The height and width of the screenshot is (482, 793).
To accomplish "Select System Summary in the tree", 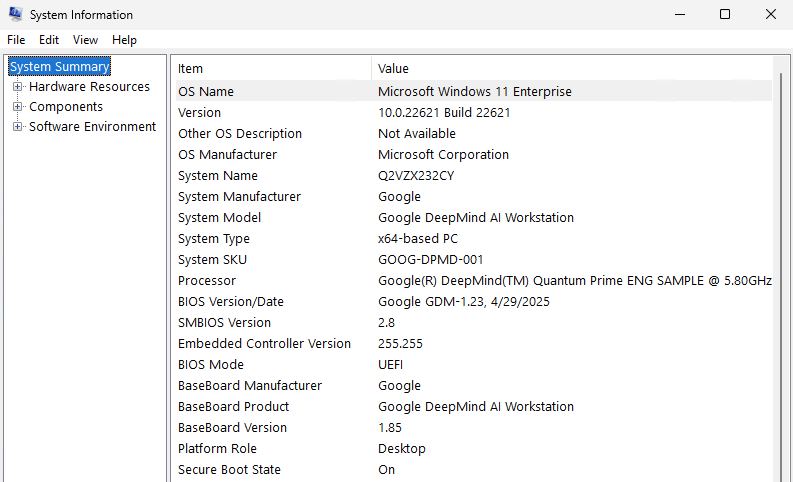I will (59, 66).
